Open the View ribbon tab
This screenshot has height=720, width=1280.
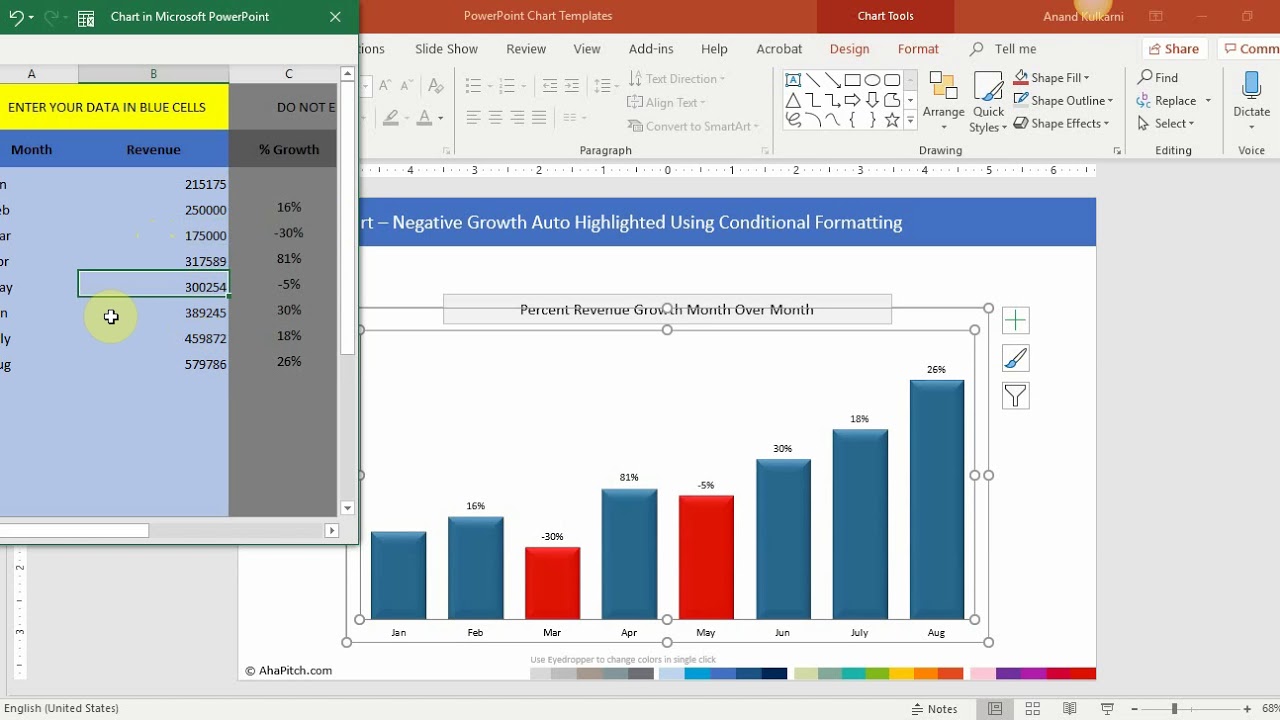[x=587, y=48]
